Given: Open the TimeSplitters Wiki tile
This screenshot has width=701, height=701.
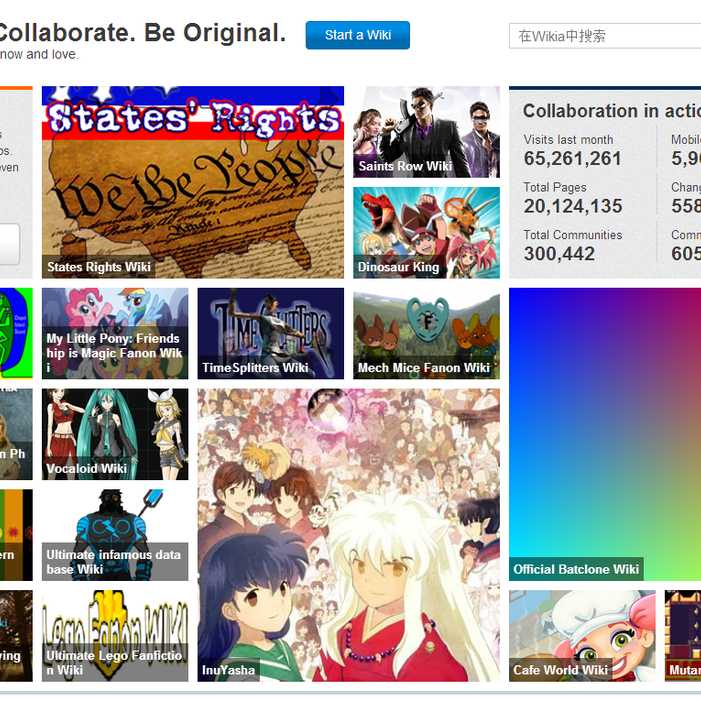Looking at the screenshot, I should 271,334.
